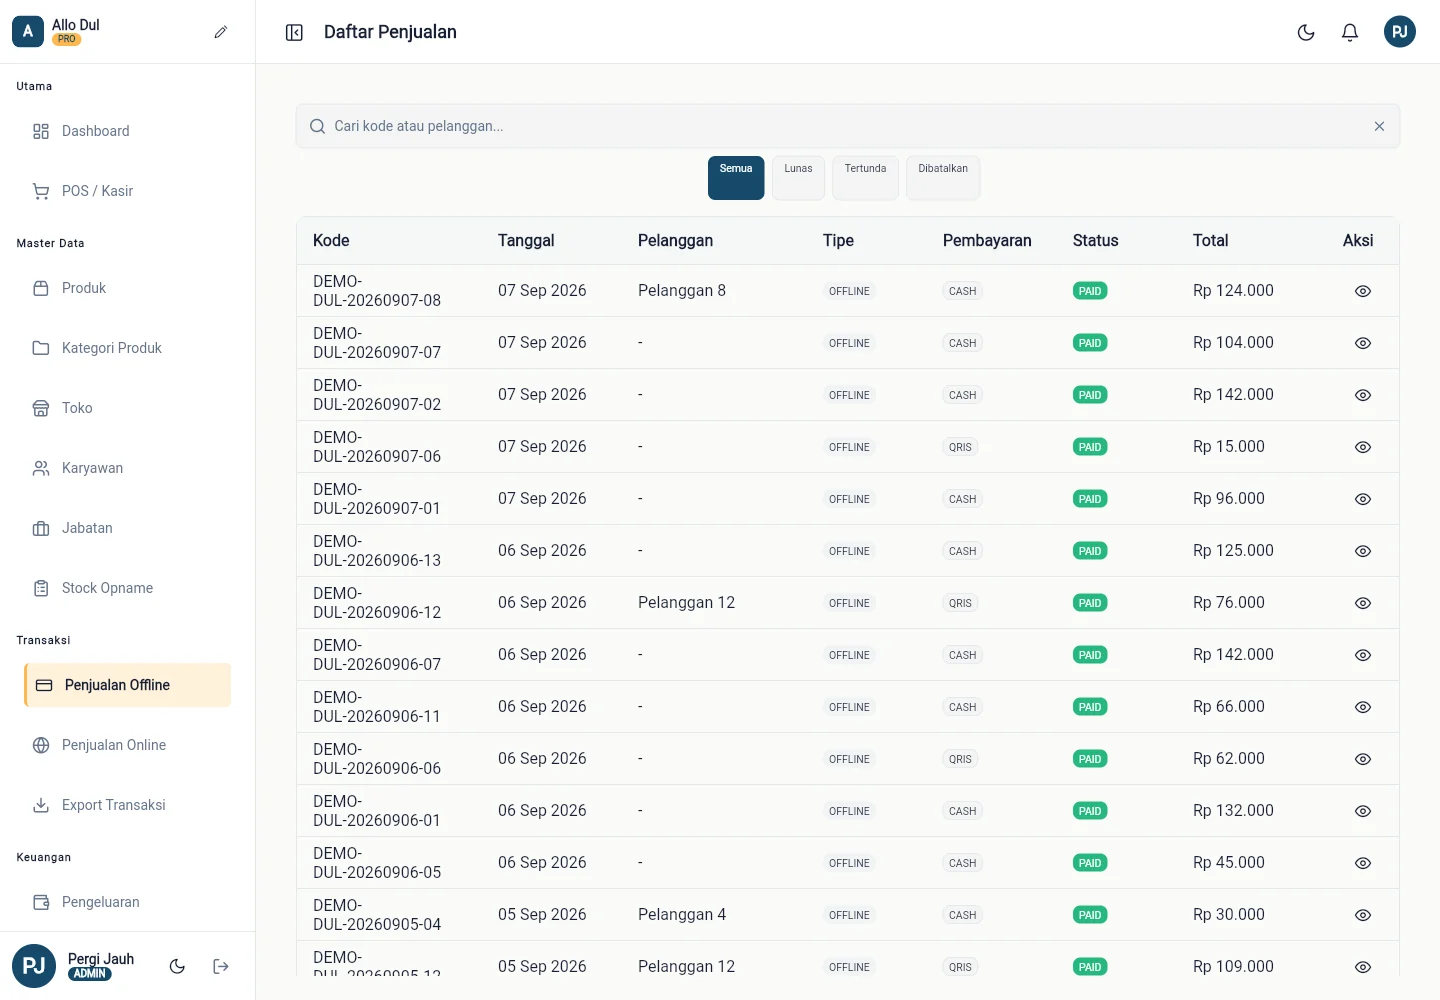Go to Stock Opname
This screenshot has width=1440, height=1000.
[x=128, y=588]
